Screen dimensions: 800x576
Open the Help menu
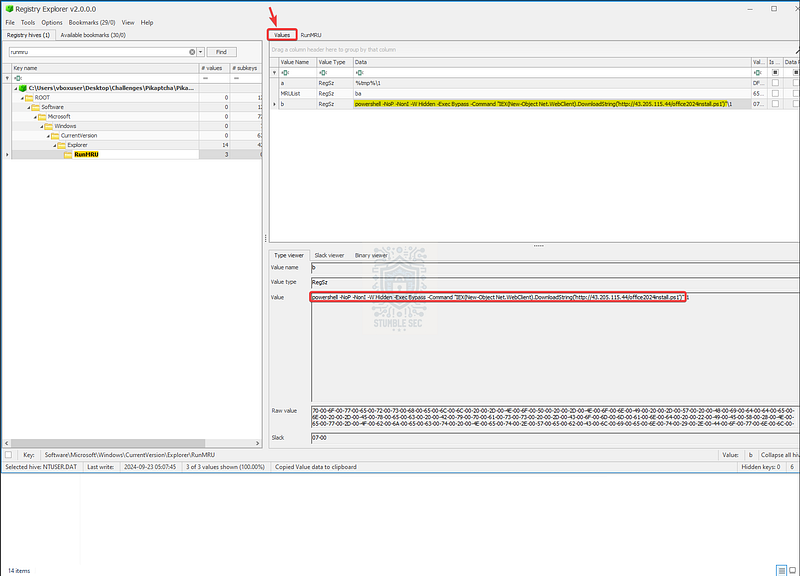[147, 22]
